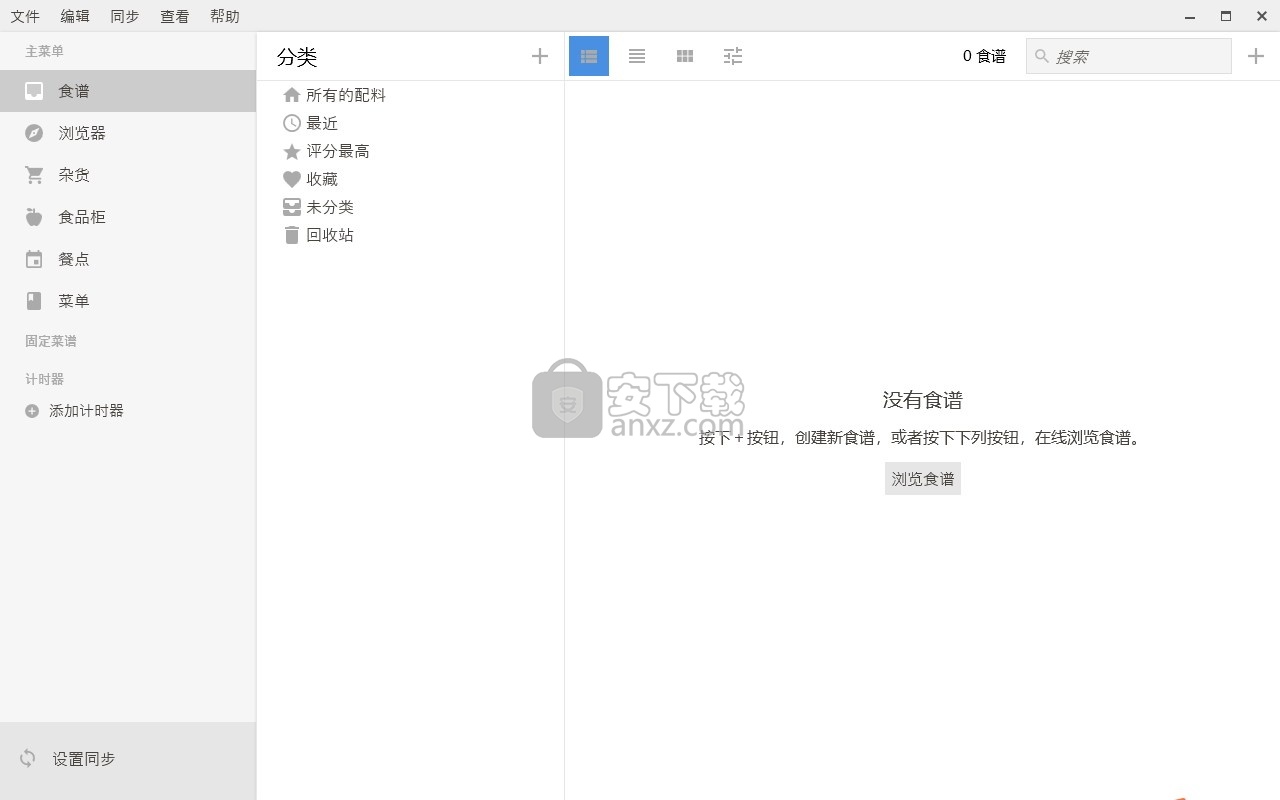Click the 0 食谱 count label
This screenshot has height=800, width=1280.
(984, 56)
